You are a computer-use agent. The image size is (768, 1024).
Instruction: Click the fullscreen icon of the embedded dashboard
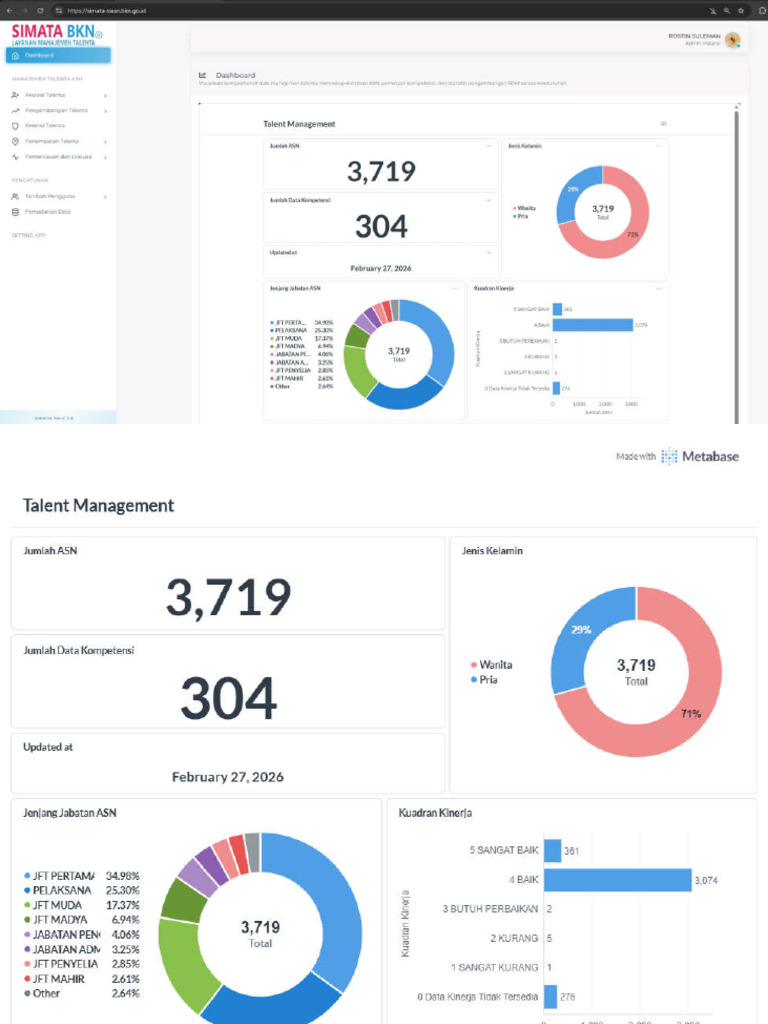tap(738, 104)
